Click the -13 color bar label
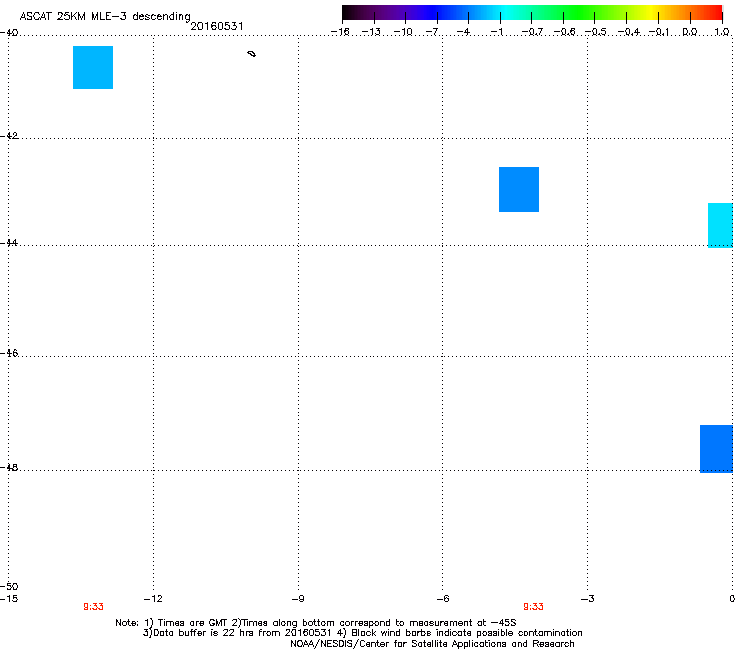The height and width of the screenshot is (650, 740). [371, 32]
